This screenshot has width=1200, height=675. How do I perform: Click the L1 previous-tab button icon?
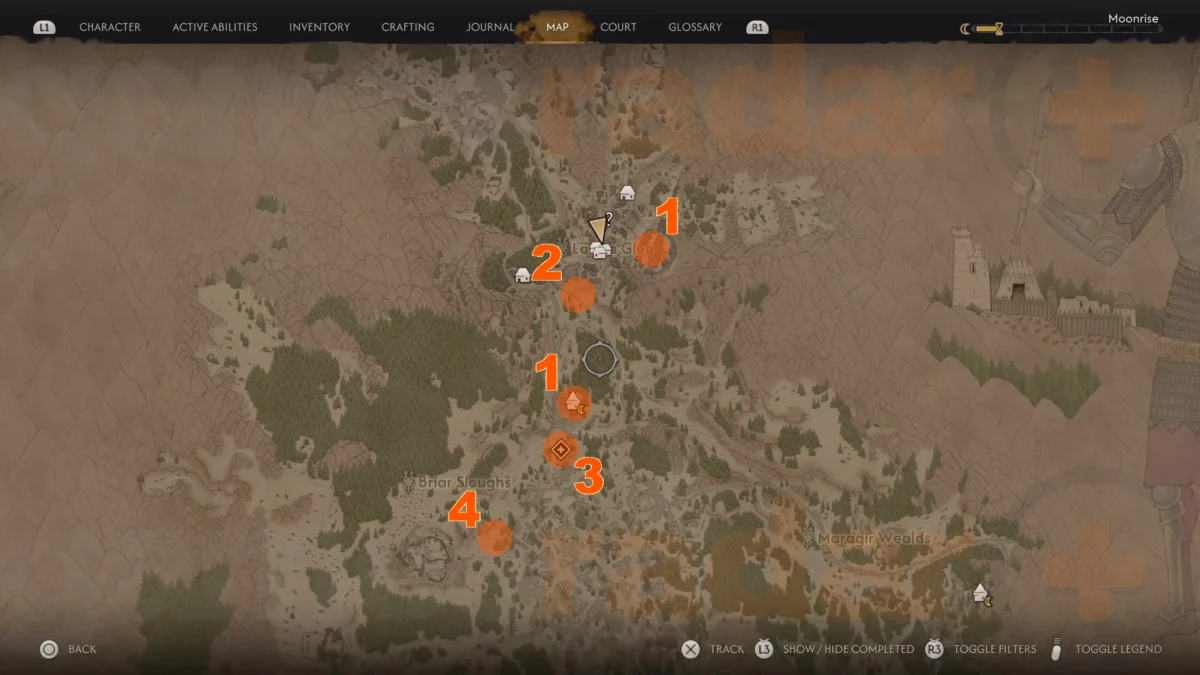tap(44, 27)
